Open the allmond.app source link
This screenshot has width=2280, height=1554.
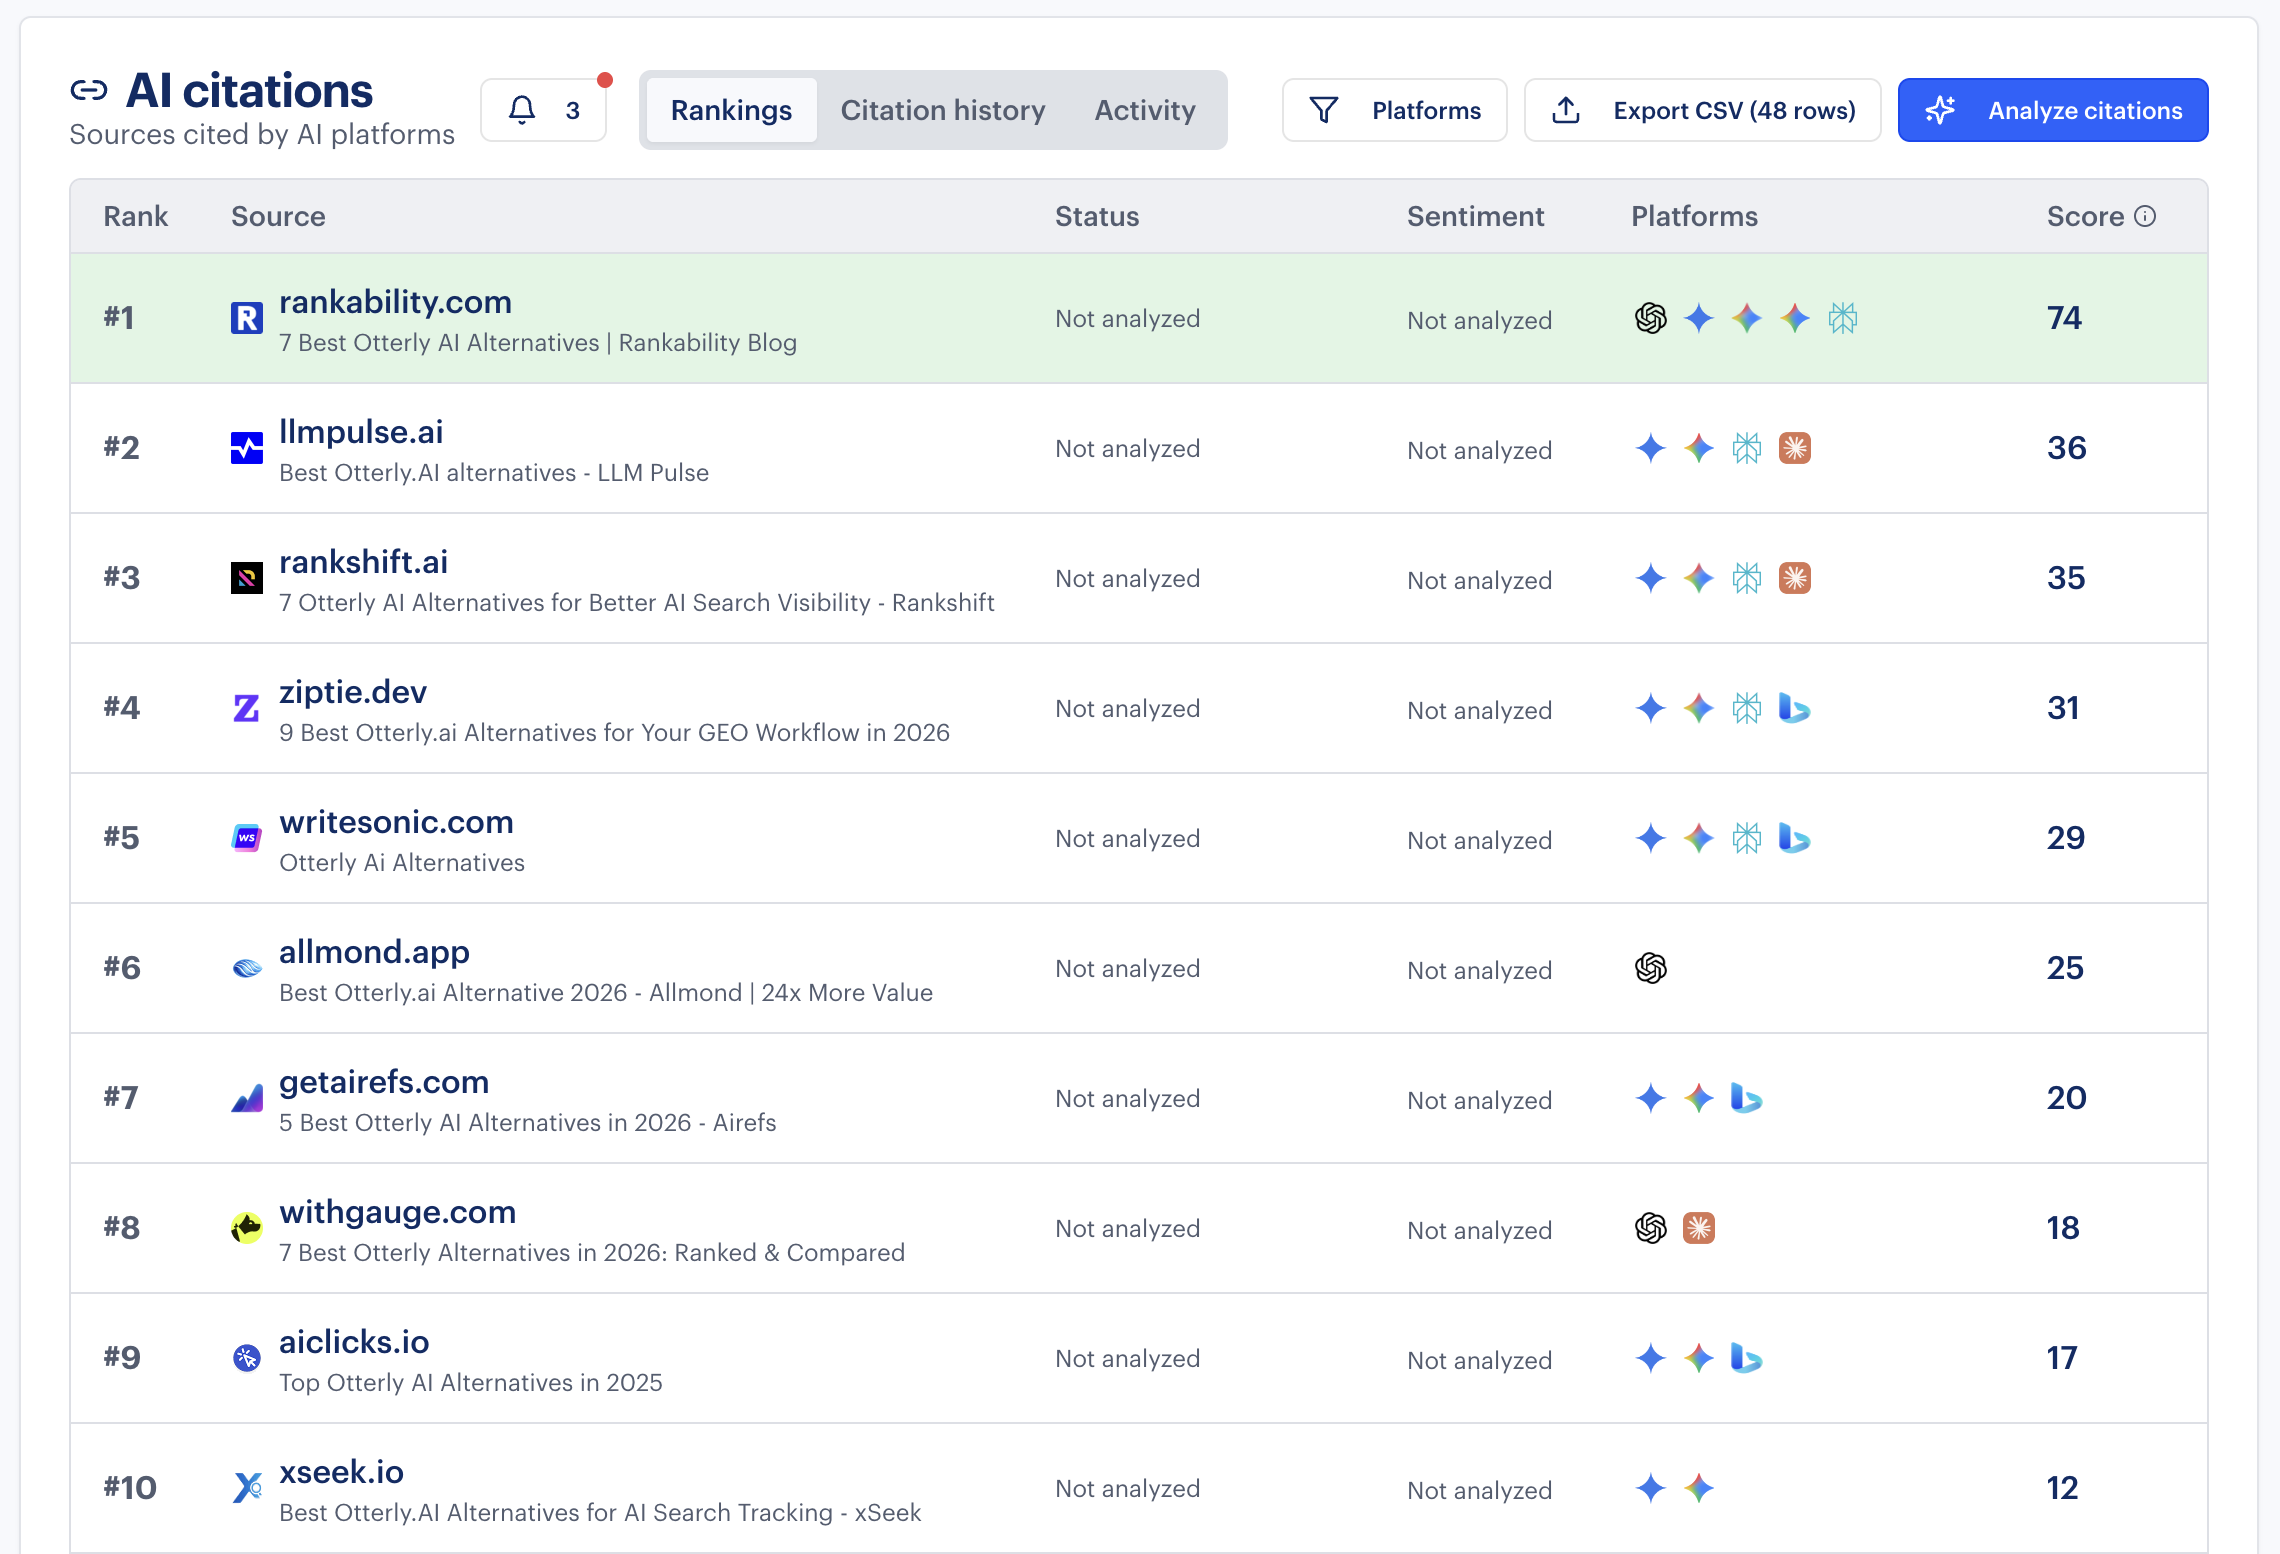point(374,952)
